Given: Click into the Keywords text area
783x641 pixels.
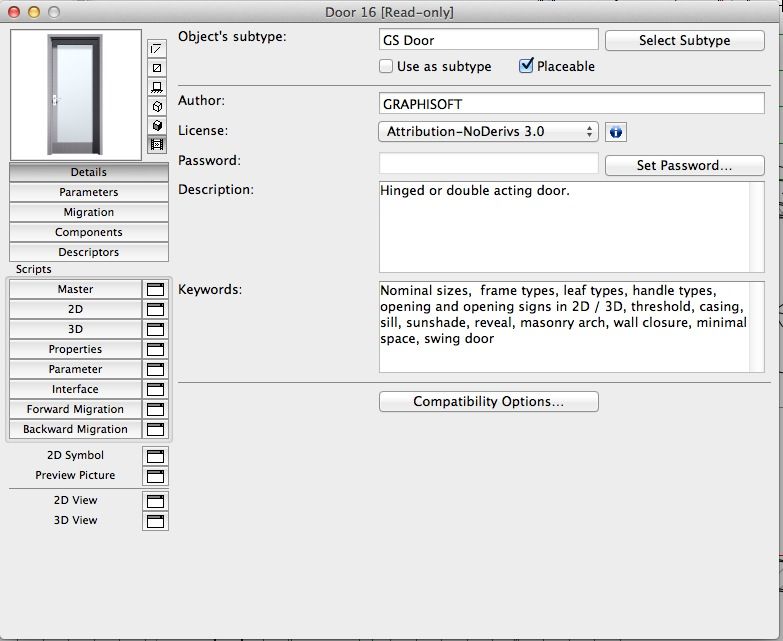Looking at the screenshot, I should (x=564, y=326).
